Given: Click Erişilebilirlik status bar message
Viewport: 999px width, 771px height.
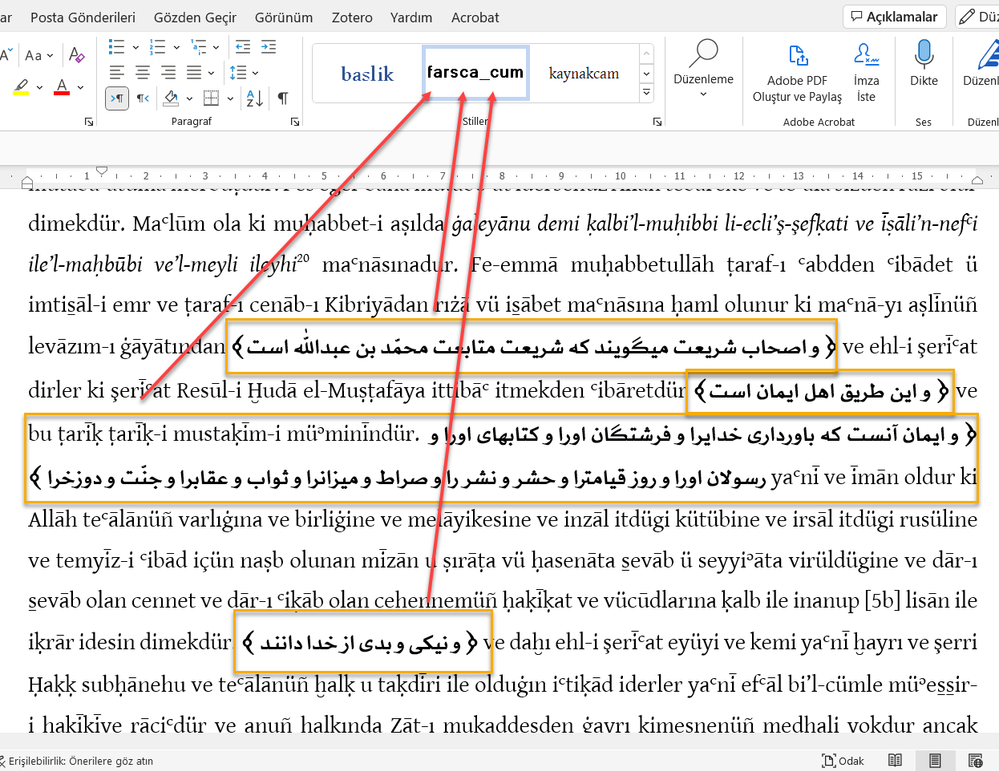Looking at the screenshot, I should coord(76,761).
